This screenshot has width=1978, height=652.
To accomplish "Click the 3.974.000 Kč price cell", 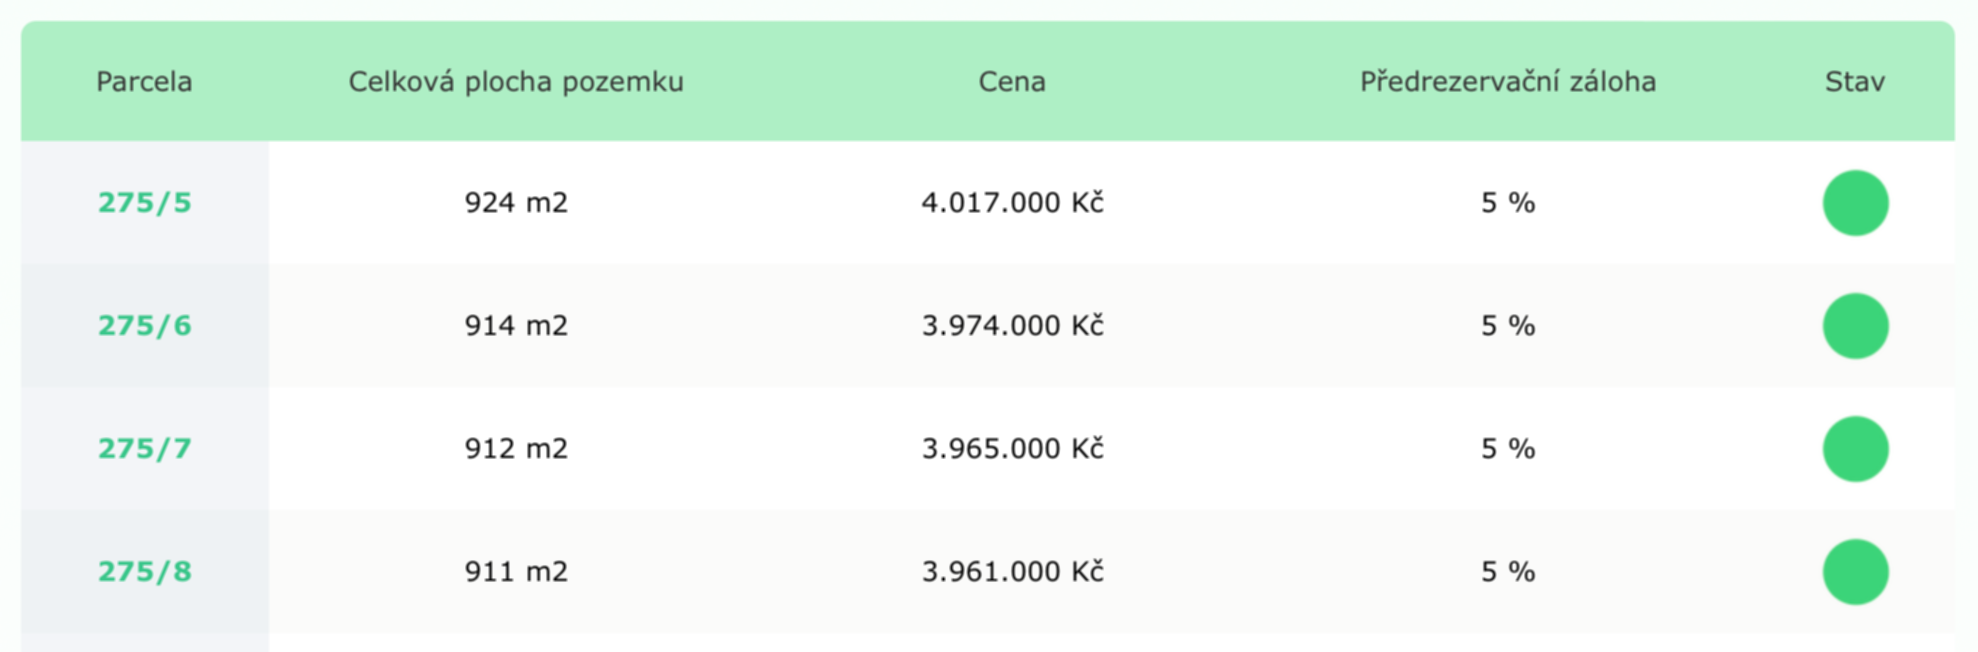I will (1012, 326).
